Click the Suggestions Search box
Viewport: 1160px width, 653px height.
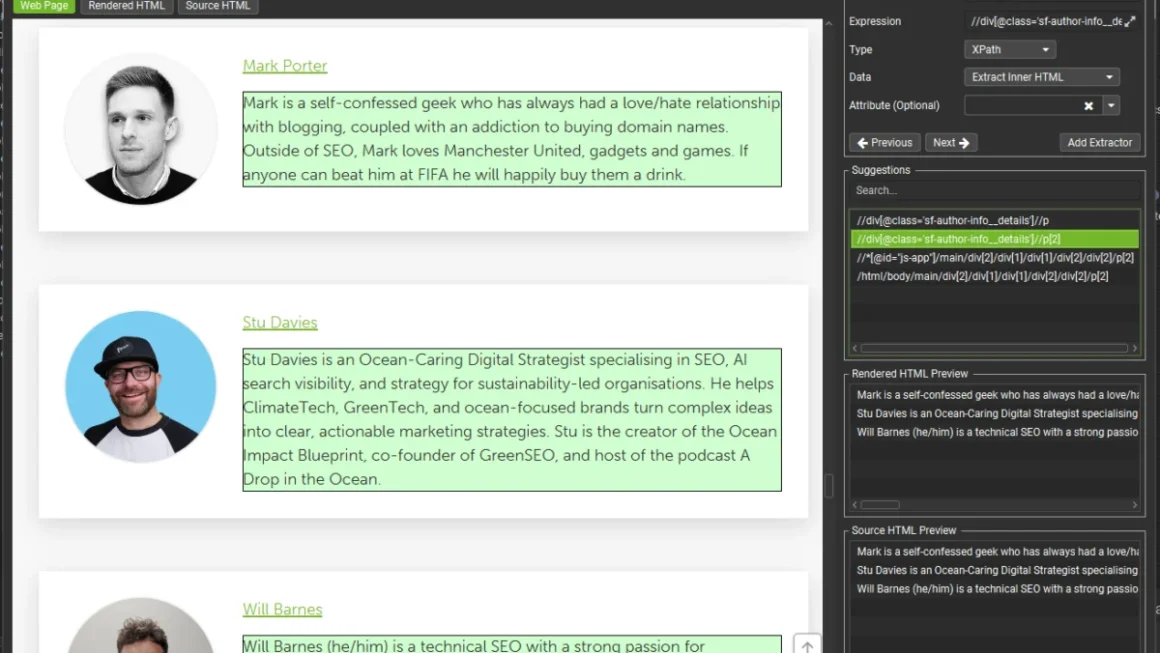pyautogui.click(x=995, y=191)
